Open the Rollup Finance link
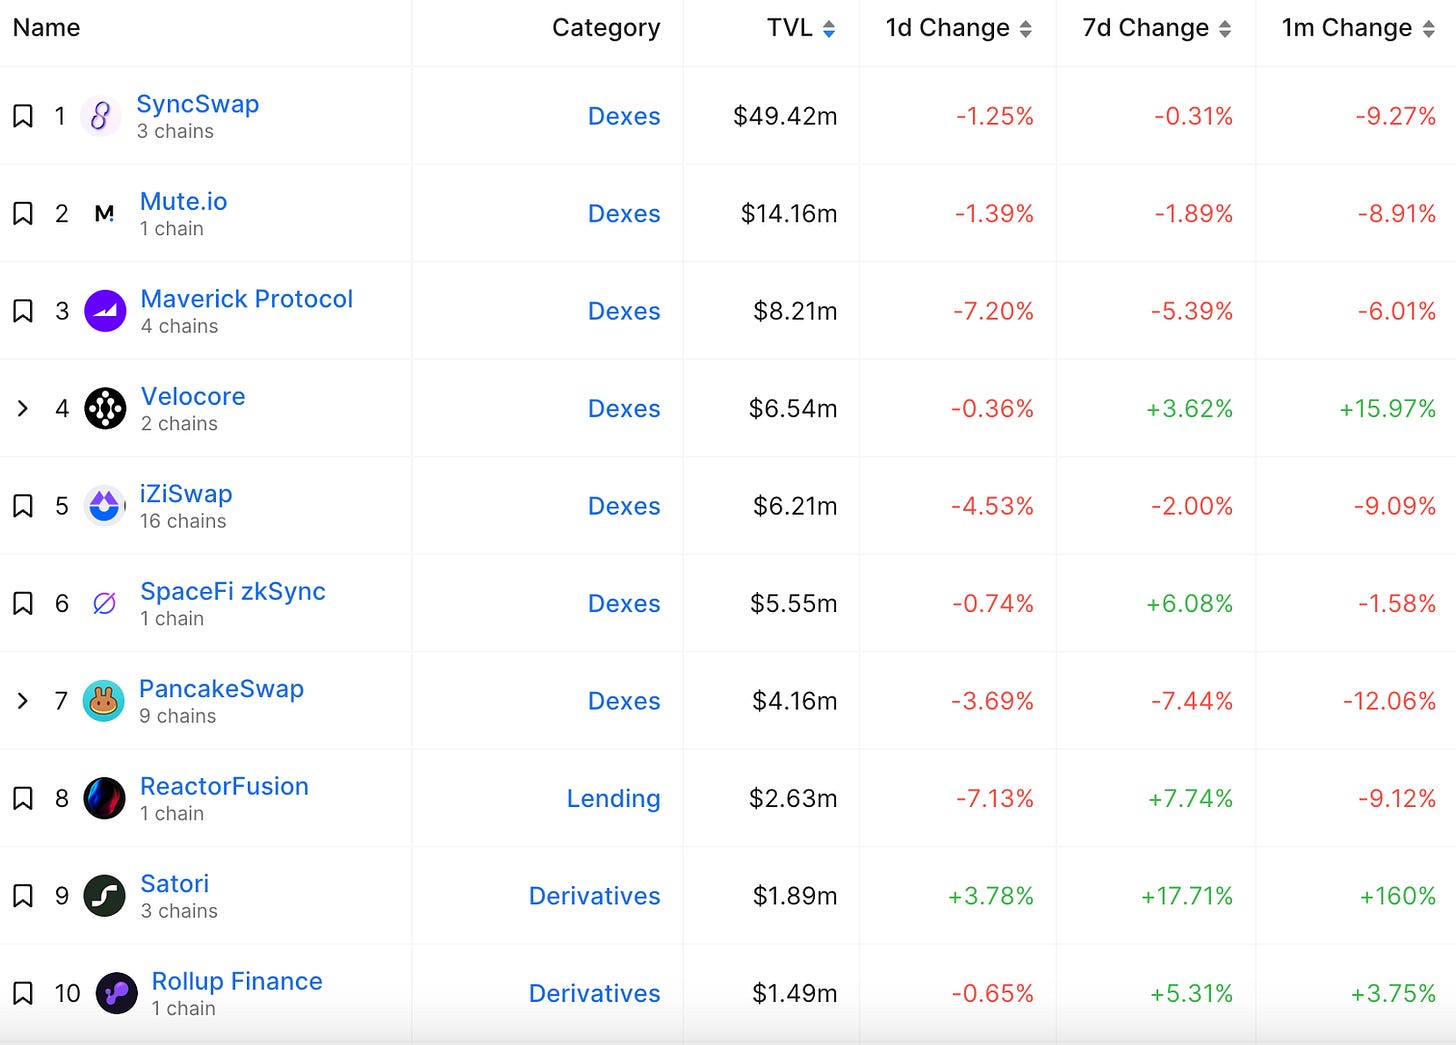This screenshot has height=1045, width=1456. (x=237, y=981)
